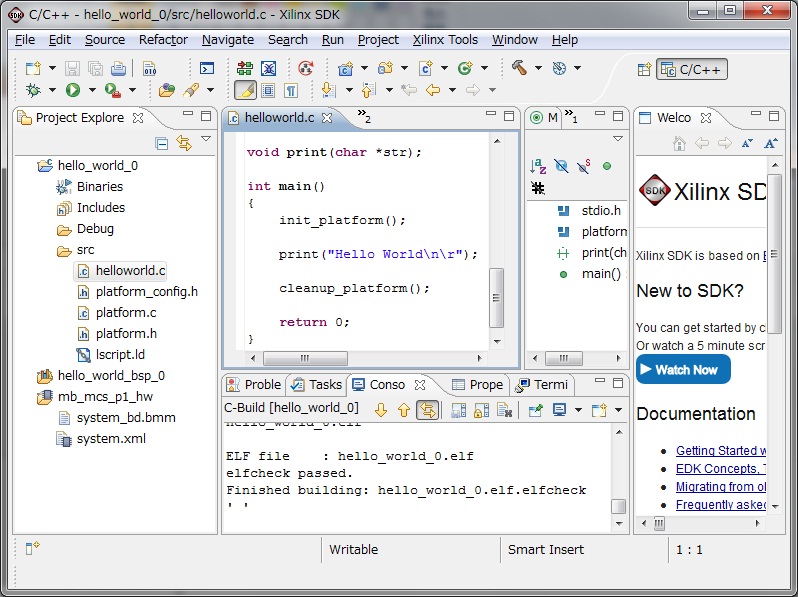Open Outline view menu triangle
Image resolution: width=798 pixels, height=597 pixels.
click(618, 138)
